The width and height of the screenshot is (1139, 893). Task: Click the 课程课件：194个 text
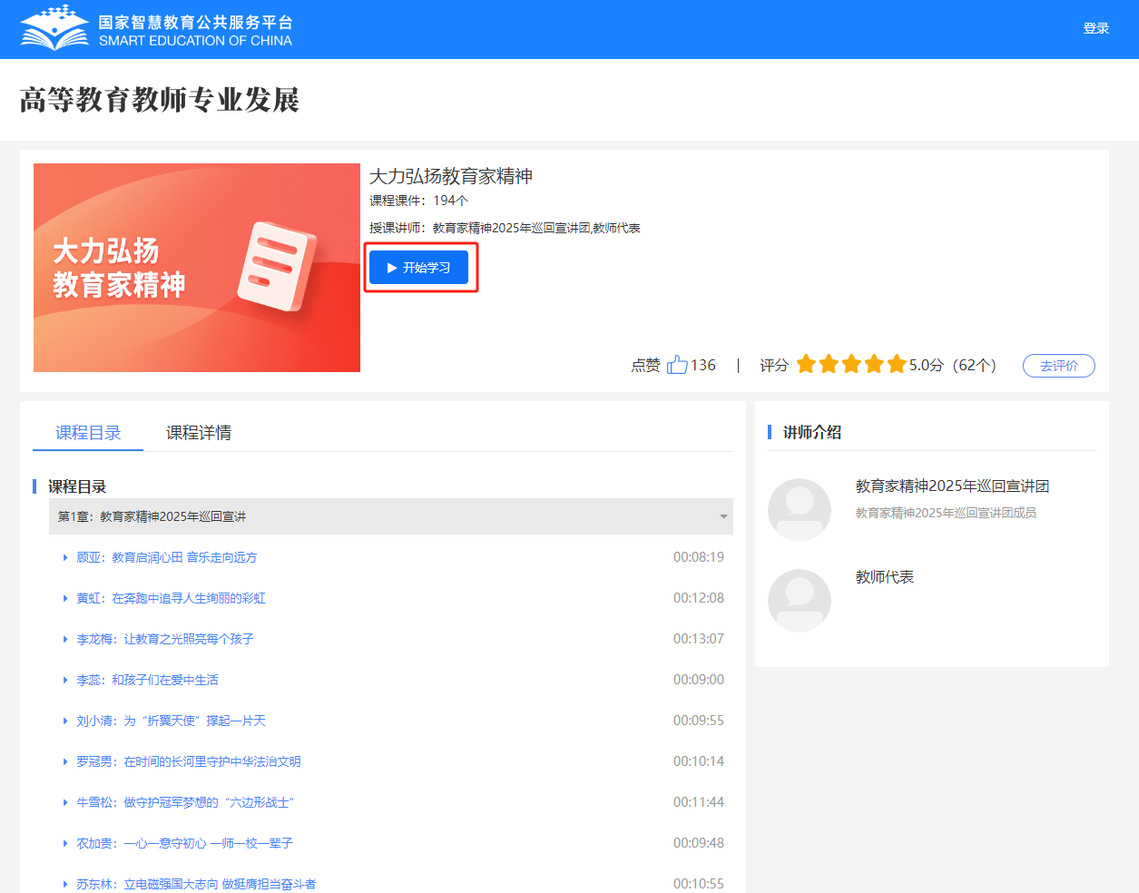(418, 201)
